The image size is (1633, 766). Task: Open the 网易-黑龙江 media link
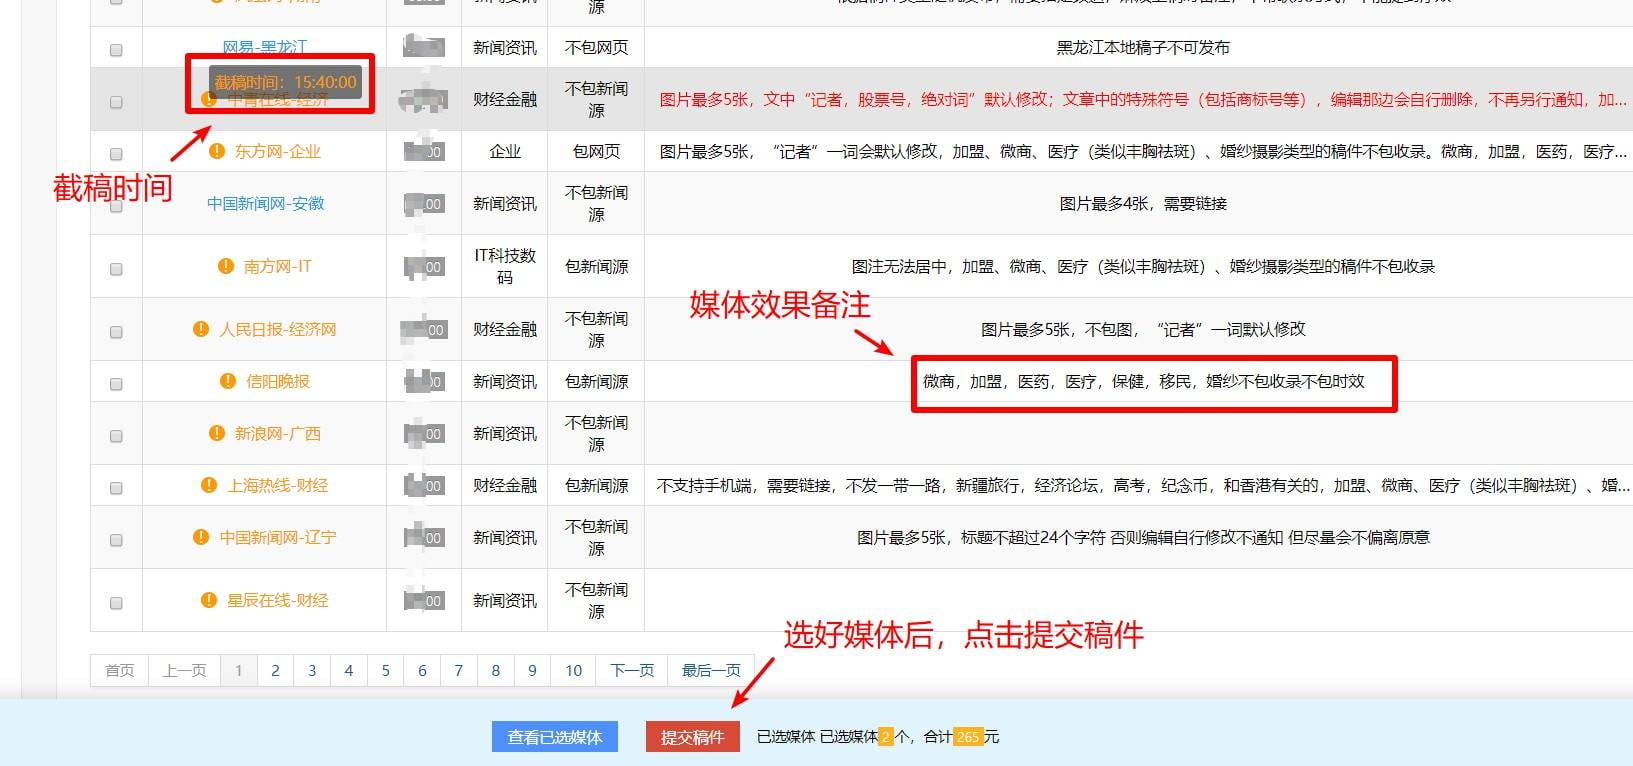tap(265, 47)
